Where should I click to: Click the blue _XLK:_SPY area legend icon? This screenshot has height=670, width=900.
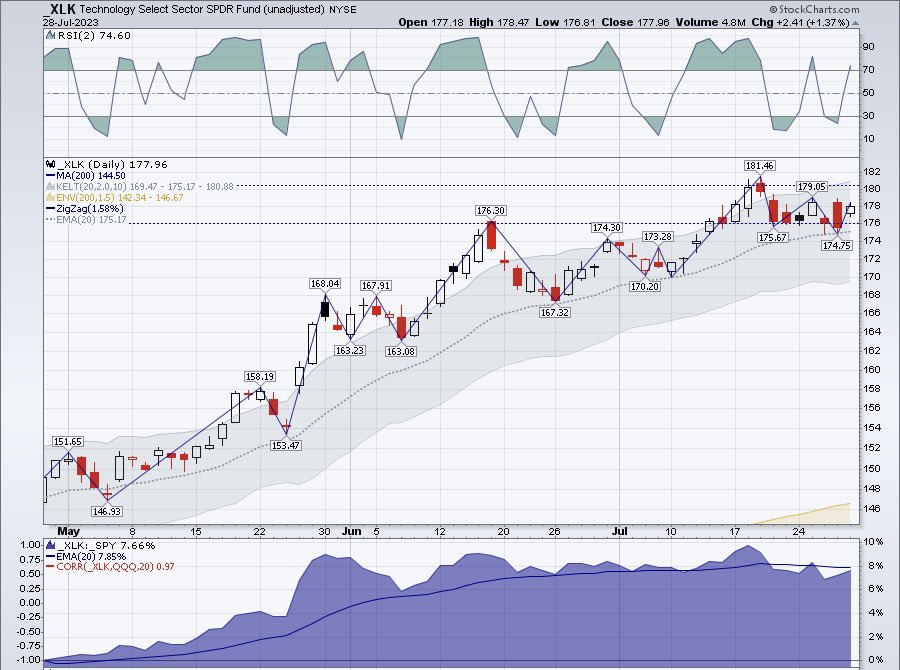pyautogui.click(x=51, y=545)
